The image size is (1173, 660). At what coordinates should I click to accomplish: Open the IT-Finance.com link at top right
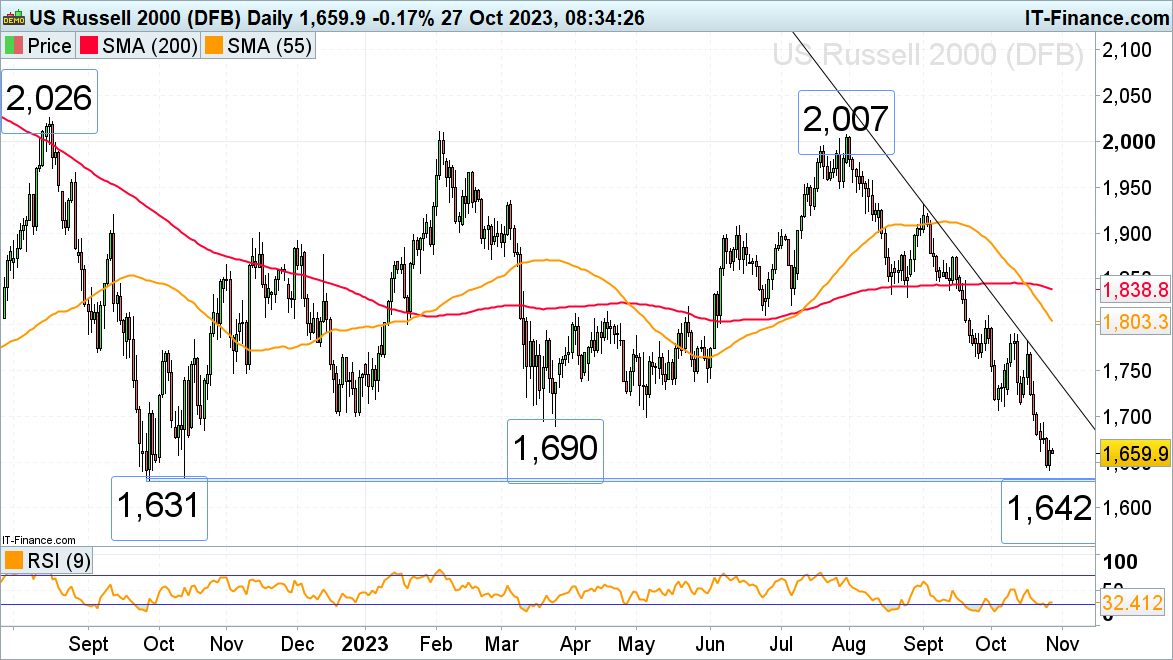tap(1097, 17)
